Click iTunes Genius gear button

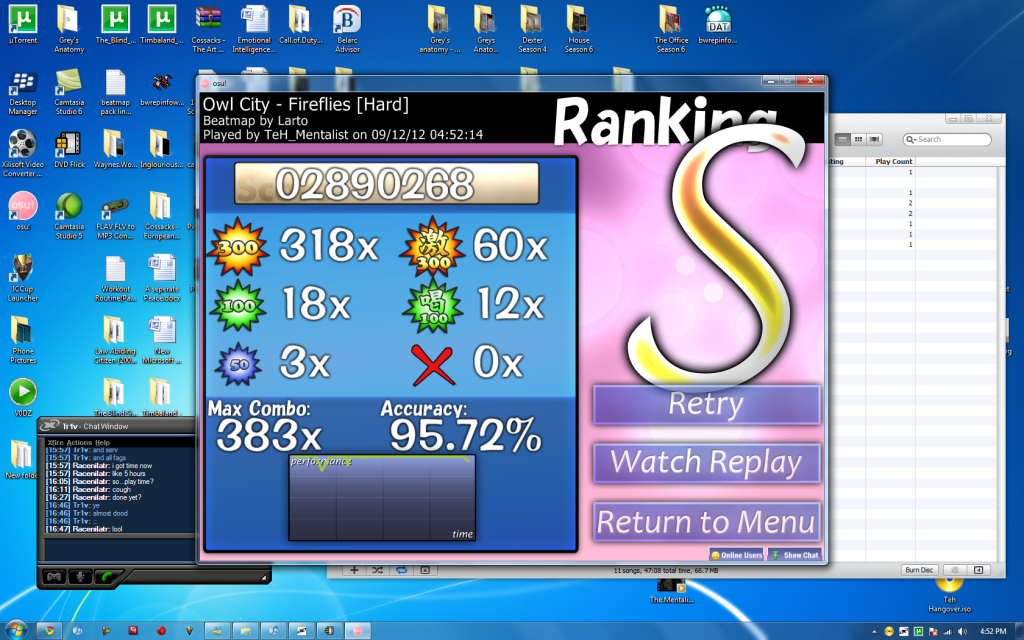point(955,570)
